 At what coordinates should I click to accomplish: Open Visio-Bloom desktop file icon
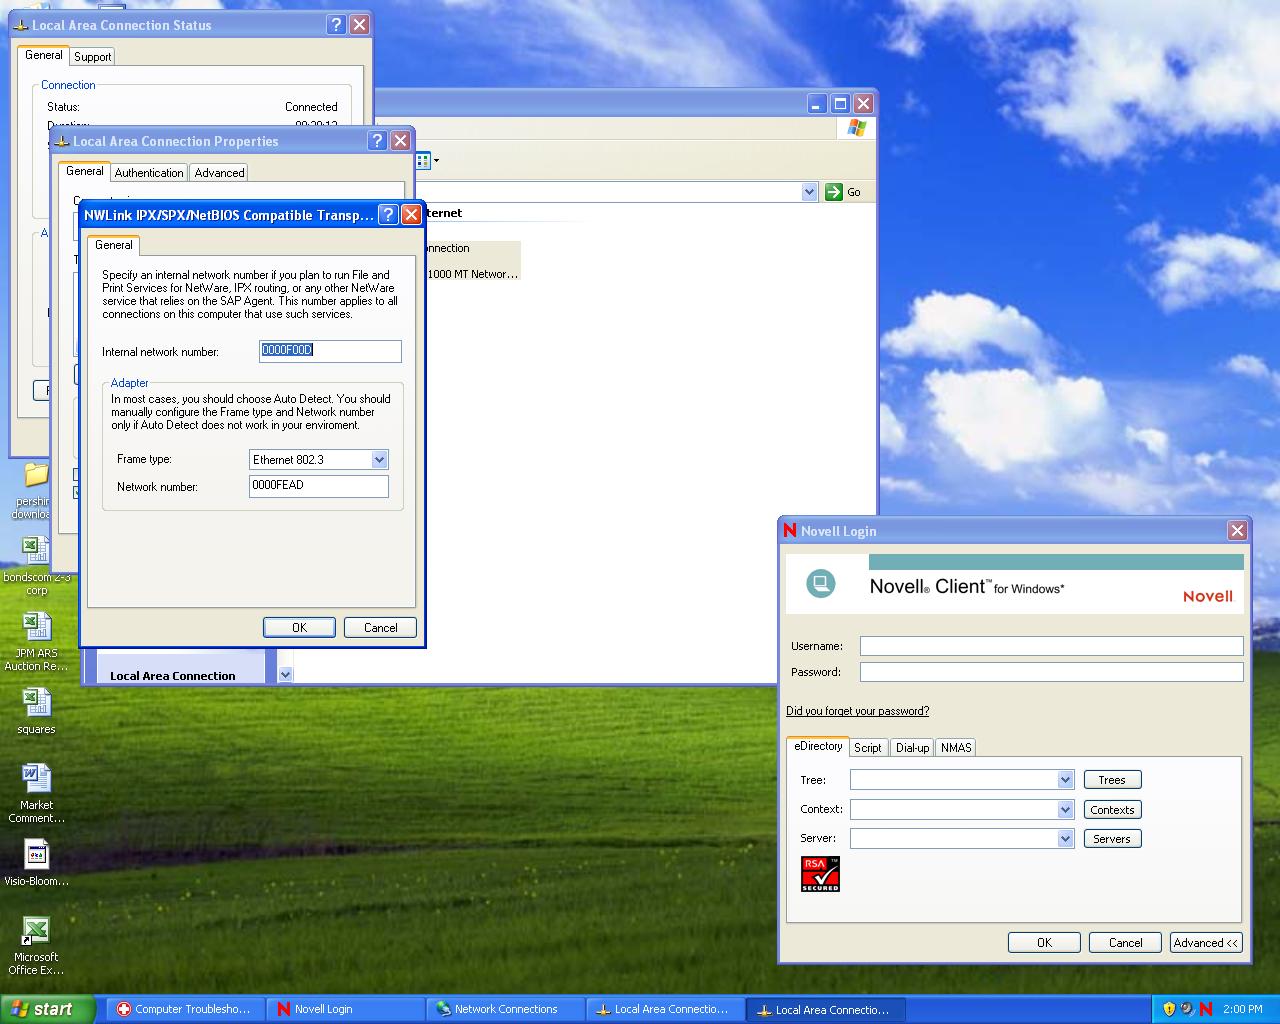[37, 862]
